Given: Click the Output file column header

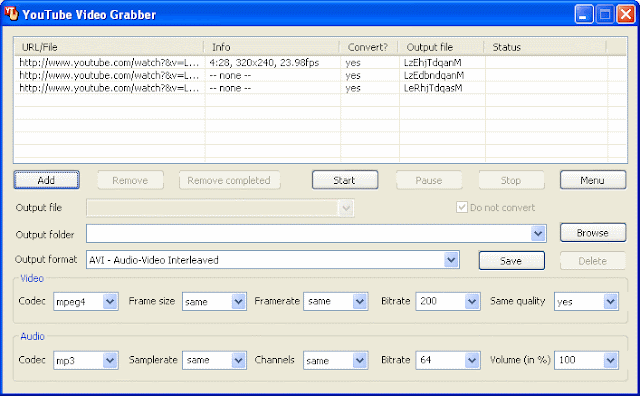Looking at the screenshot, I should [441, 47].
